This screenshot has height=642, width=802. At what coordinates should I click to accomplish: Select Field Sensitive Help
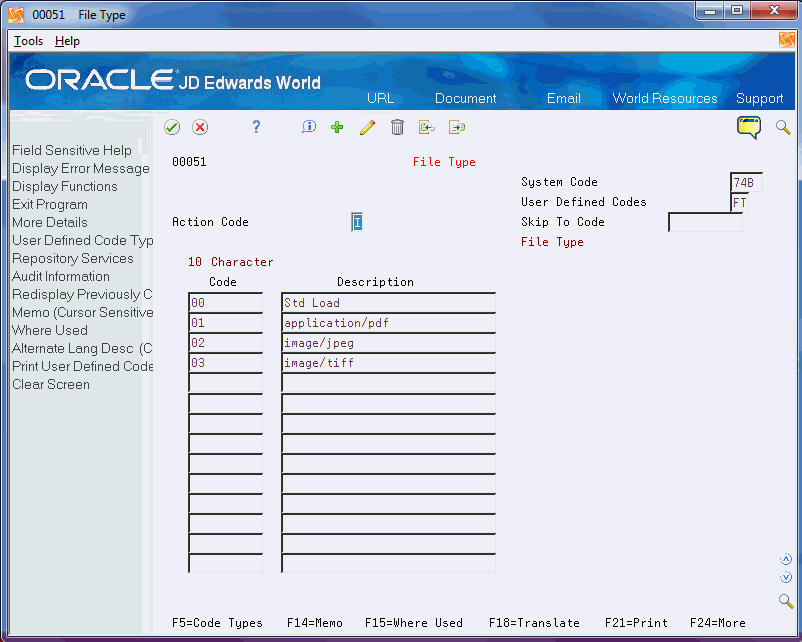pyautogui.click(x=72, y=150)
